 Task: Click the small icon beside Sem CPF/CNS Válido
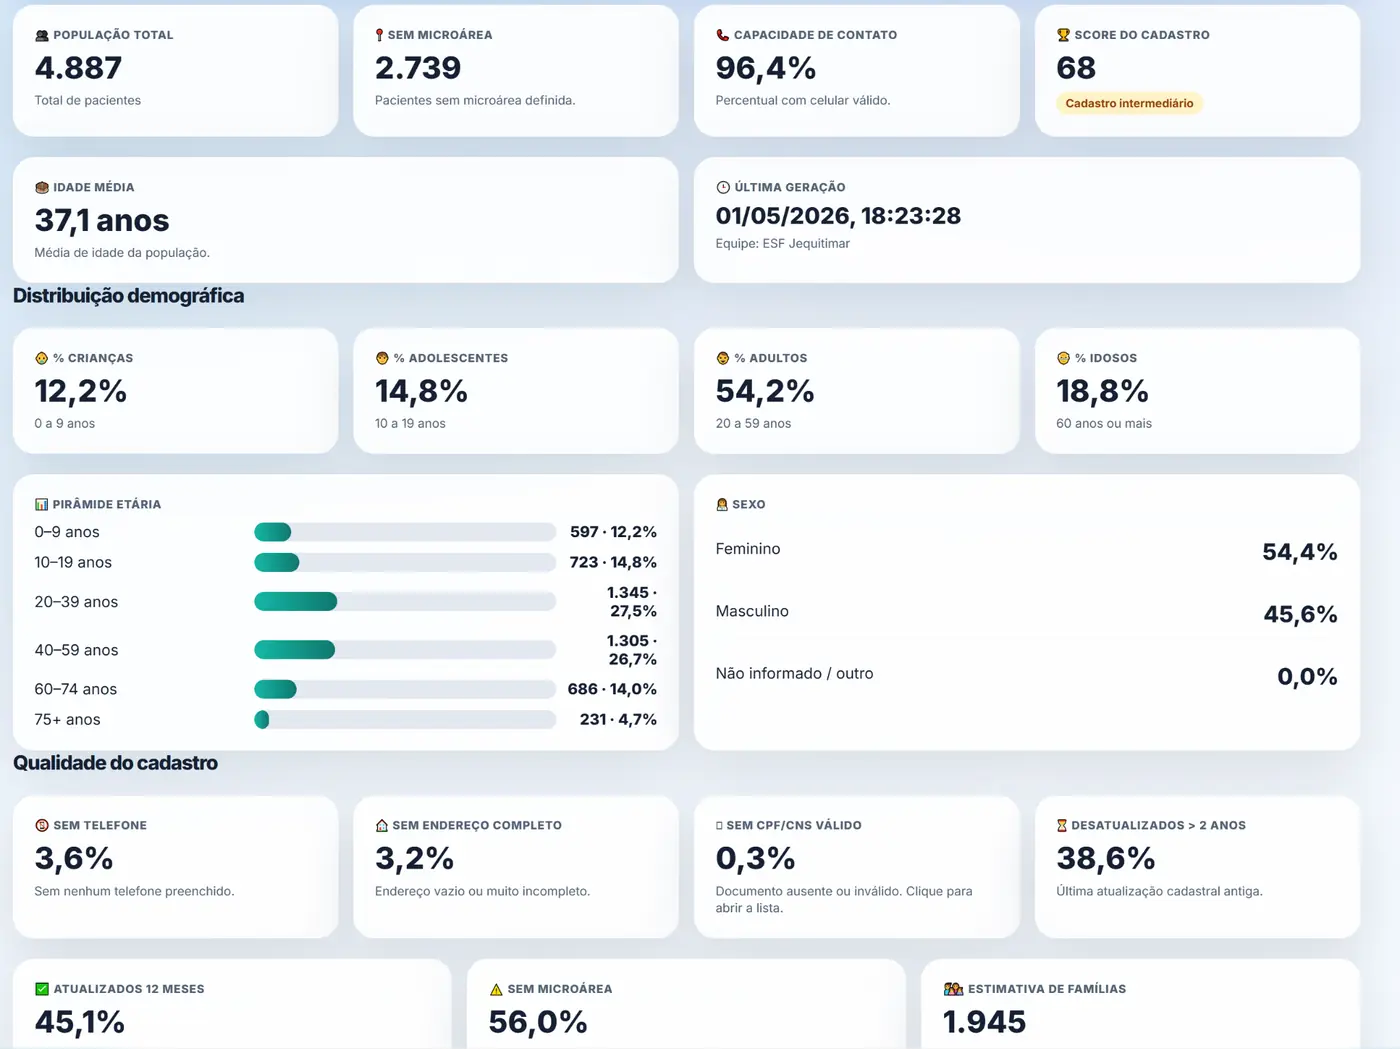point(719,825)
